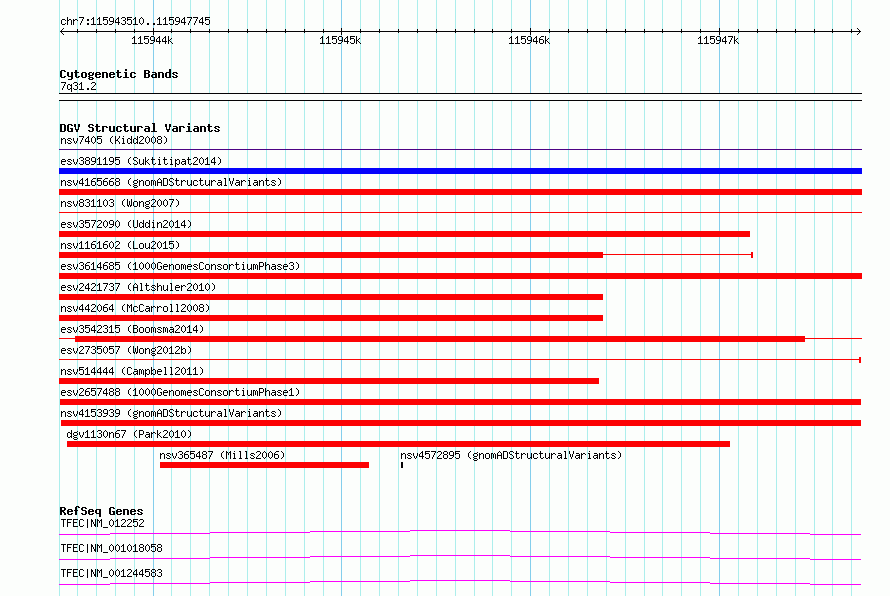Click the 115945k ruler position
Image resolution: width=890 pixels, height=596 pixels.
click(x=340, y=40)
